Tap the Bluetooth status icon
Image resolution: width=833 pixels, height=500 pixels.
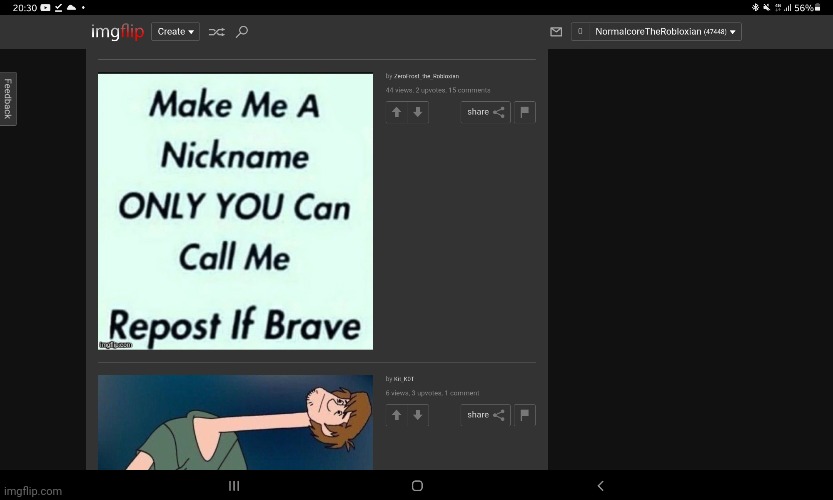click(755, 7)
